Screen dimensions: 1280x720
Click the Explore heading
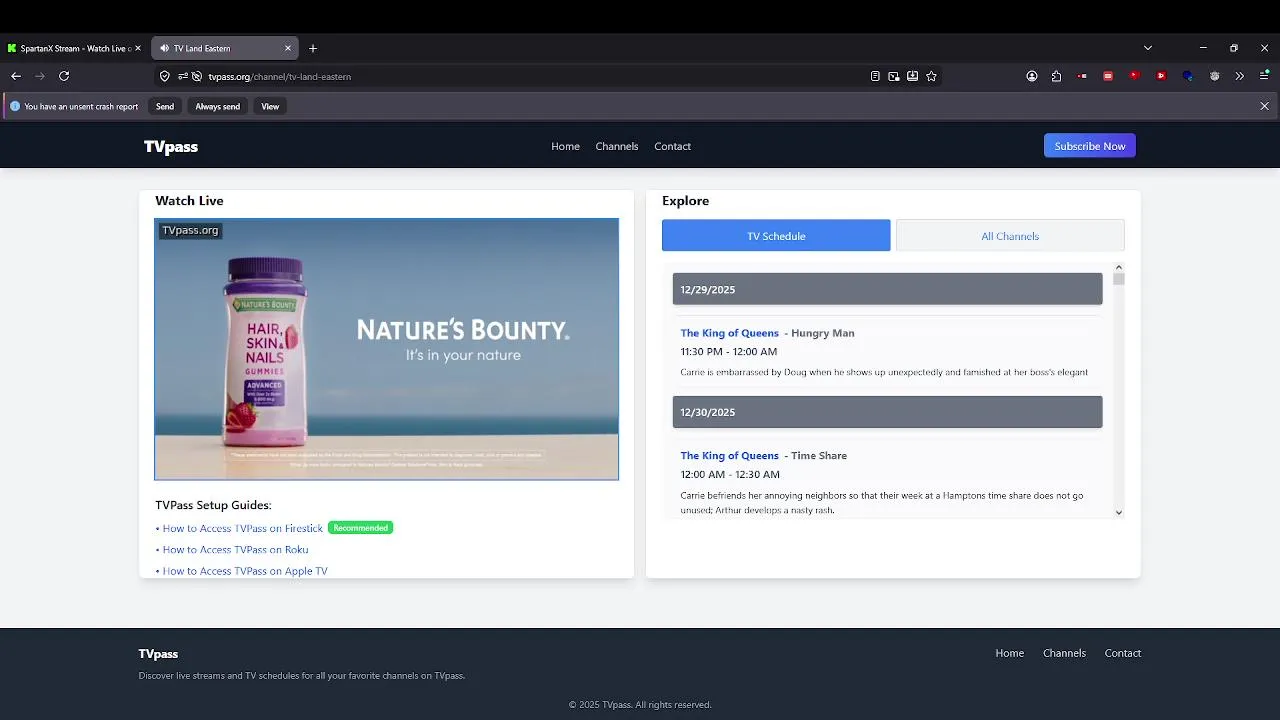[685, 201]
